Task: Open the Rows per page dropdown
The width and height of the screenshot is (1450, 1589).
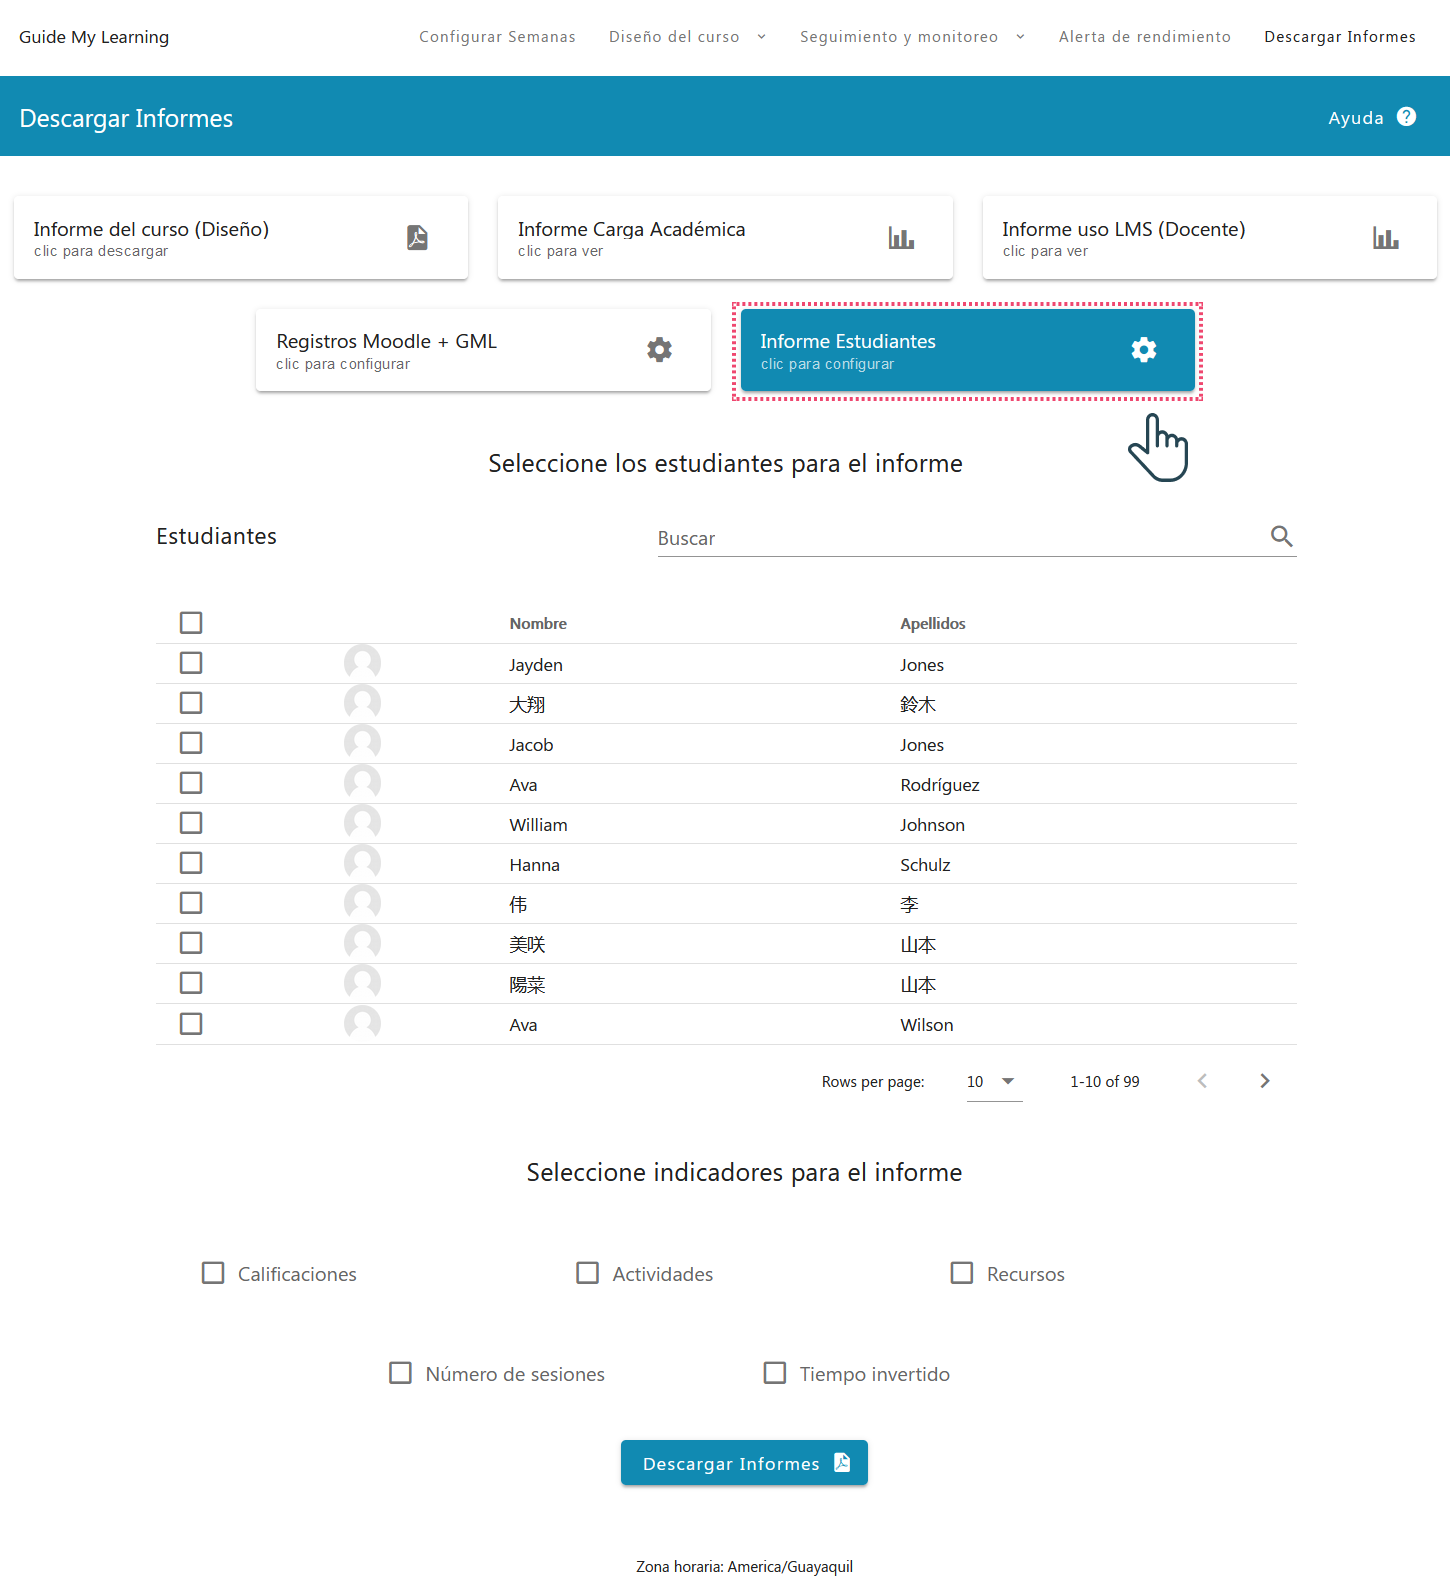Action: point(994,1082)
